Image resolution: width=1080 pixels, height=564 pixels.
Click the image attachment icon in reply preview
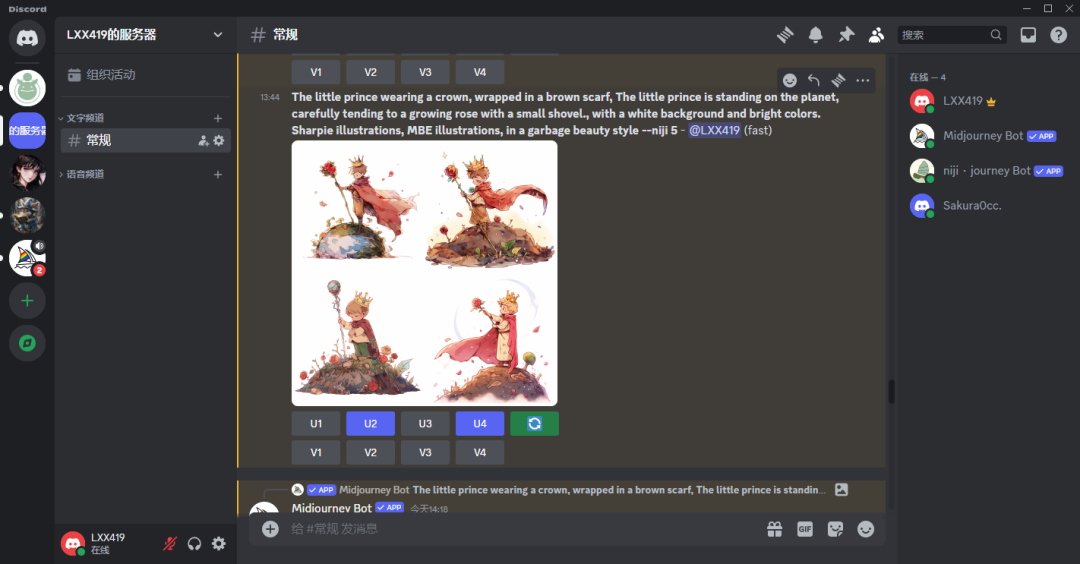841,490
